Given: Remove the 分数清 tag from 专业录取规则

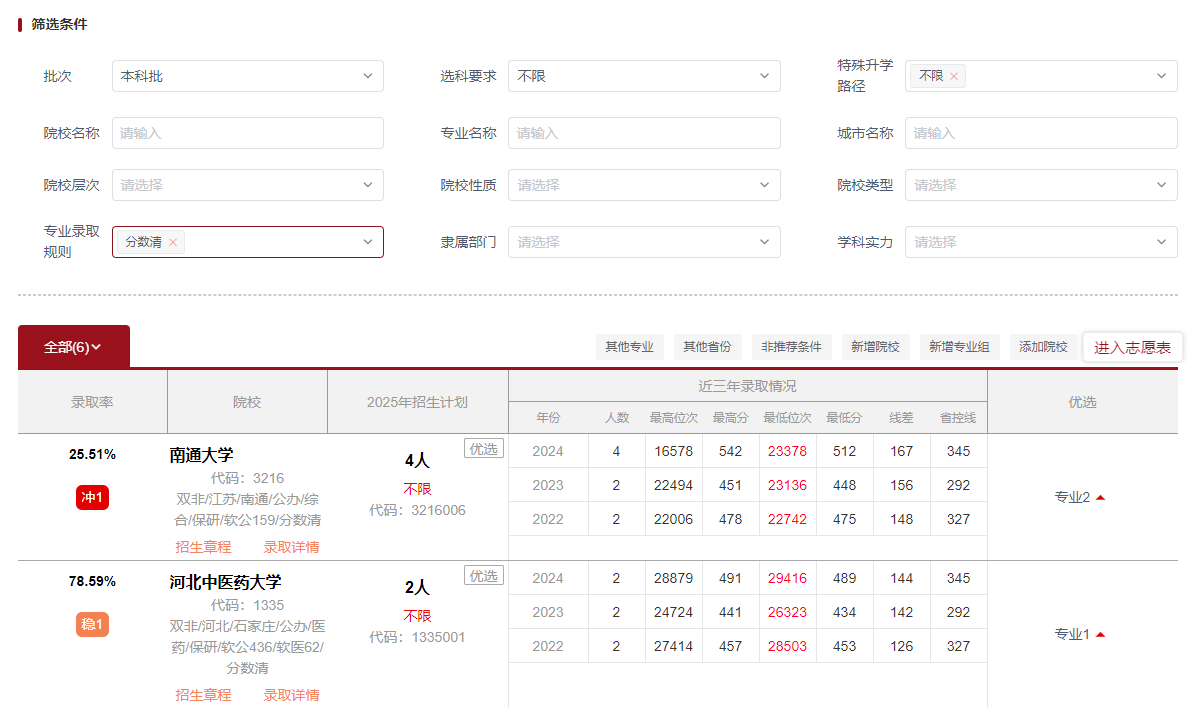Looking at the screenshot, I should pos(173,242).
